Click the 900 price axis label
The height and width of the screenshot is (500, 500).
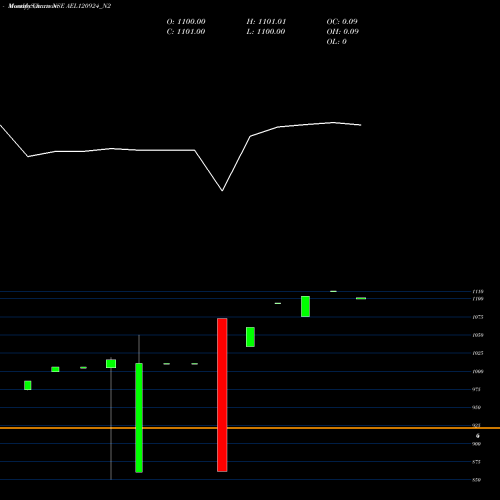tap(477, 444)
